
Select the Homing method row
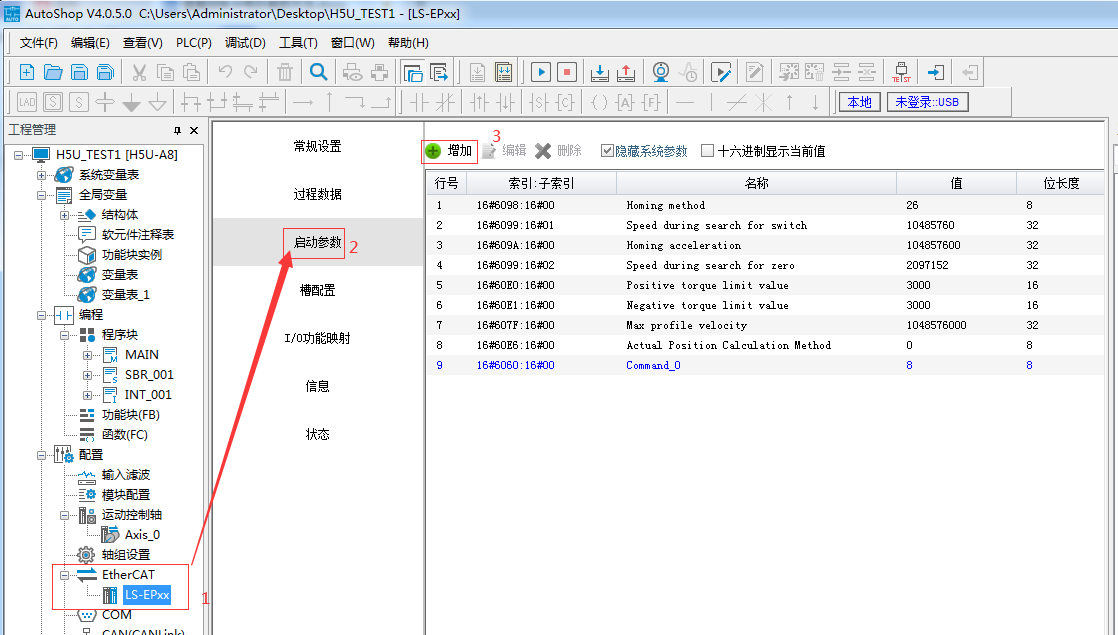[765, 205]
